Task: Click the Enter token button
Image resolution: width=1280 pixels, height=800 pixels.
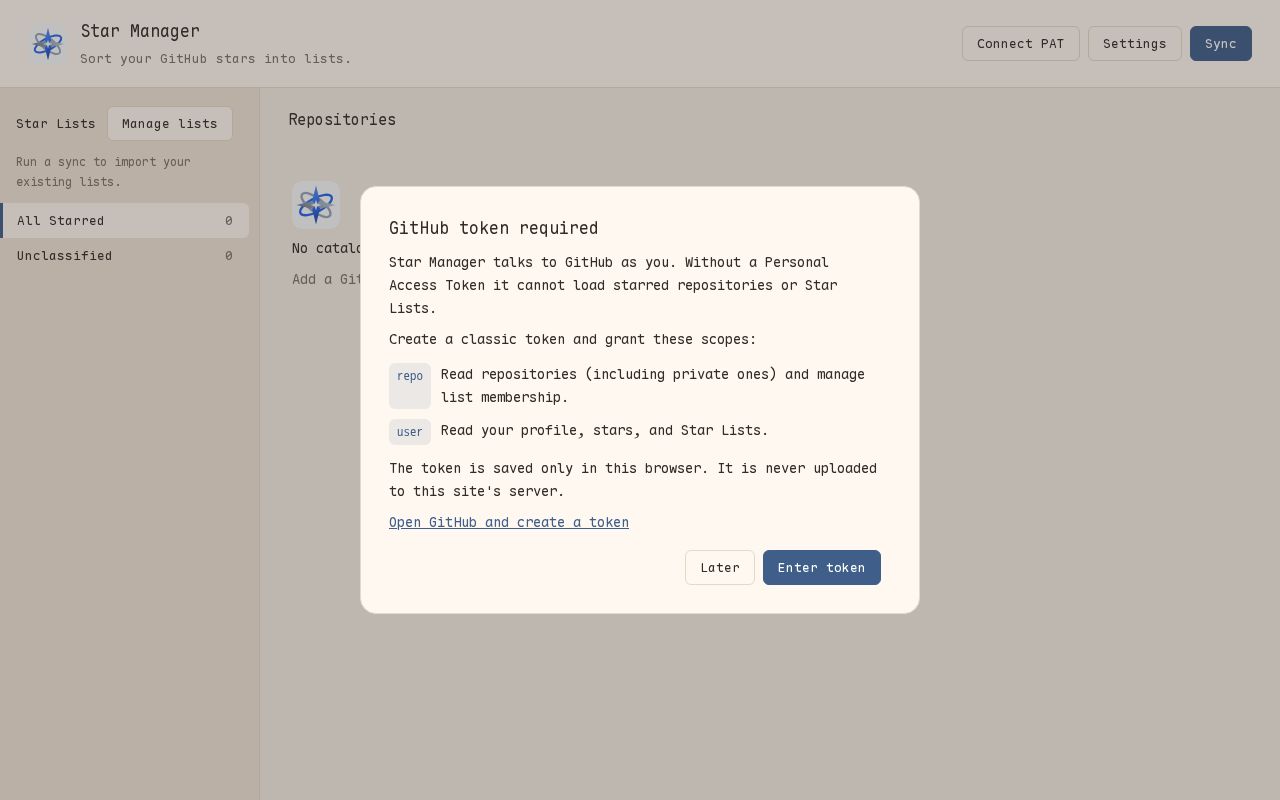Action: (821, 568)
